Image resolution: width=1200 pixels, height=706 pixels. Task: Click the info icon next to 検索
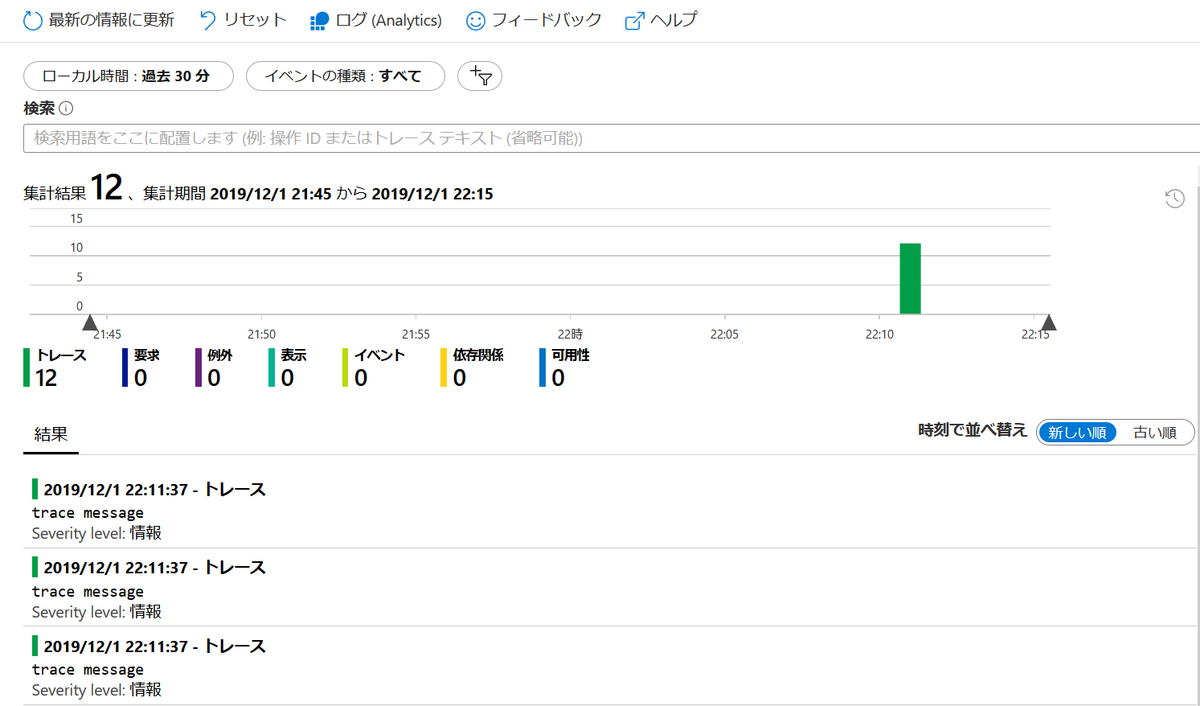67,108
